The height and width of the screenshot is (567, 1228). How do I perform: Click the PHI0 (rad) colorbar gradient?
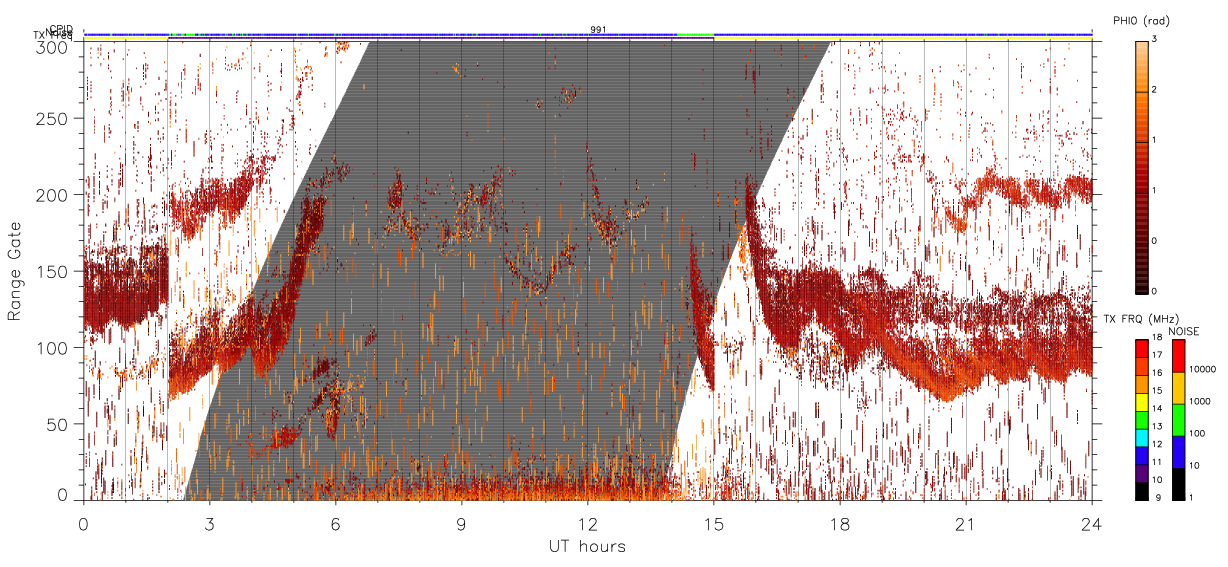point(1141,167)
